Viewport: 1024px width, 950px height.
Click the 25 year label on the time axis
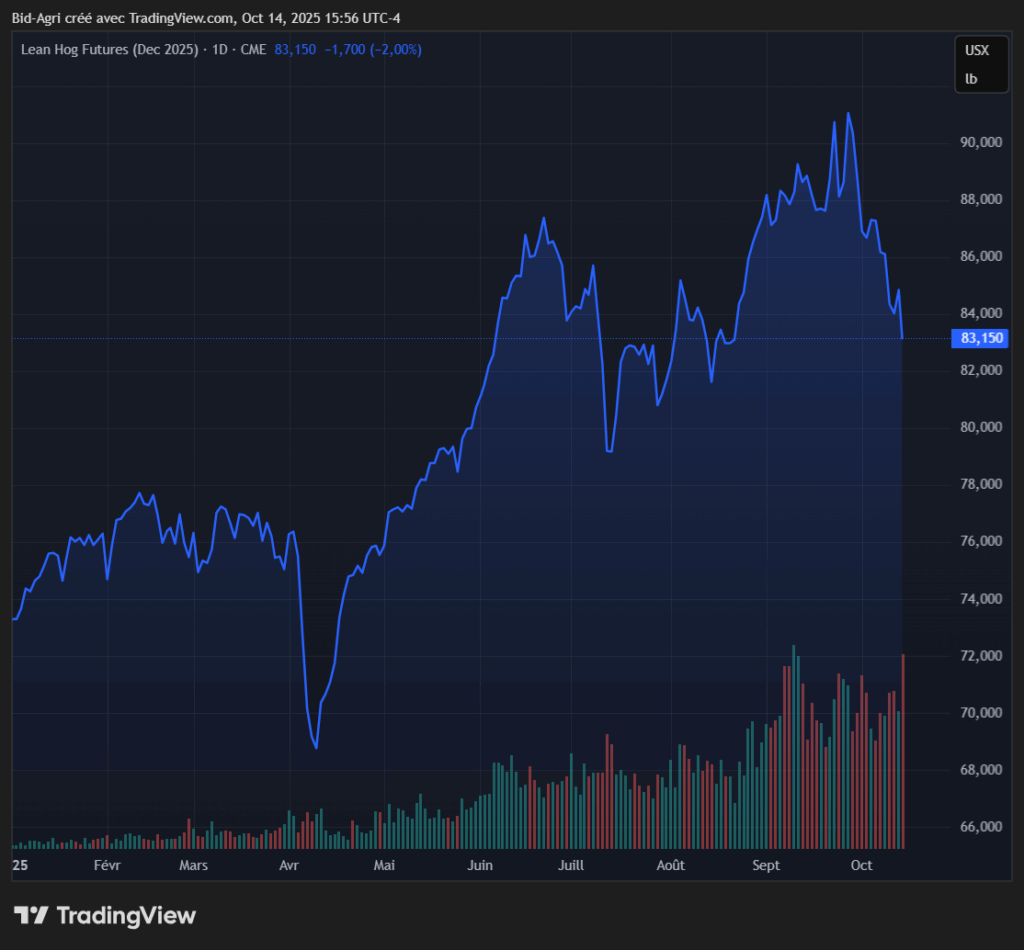tap(20, 865)
